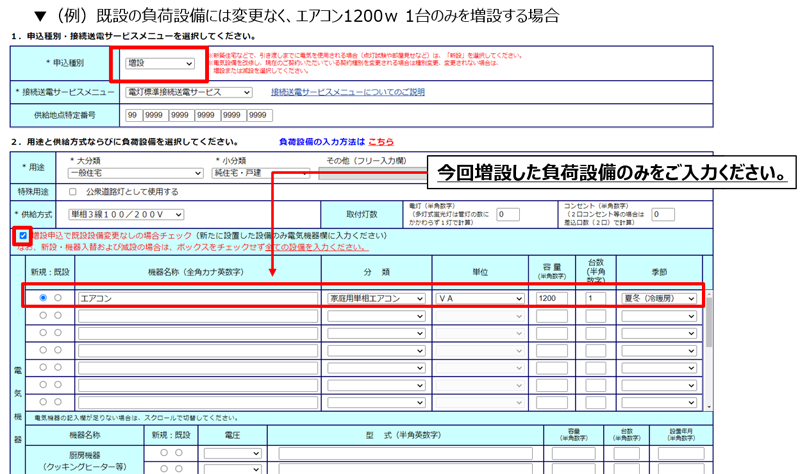Uncheck 増設申込で既設設備変更なしの場合チェック checkbox
Image resolution: width=800 pixels, height=474 pixels.
23,236
